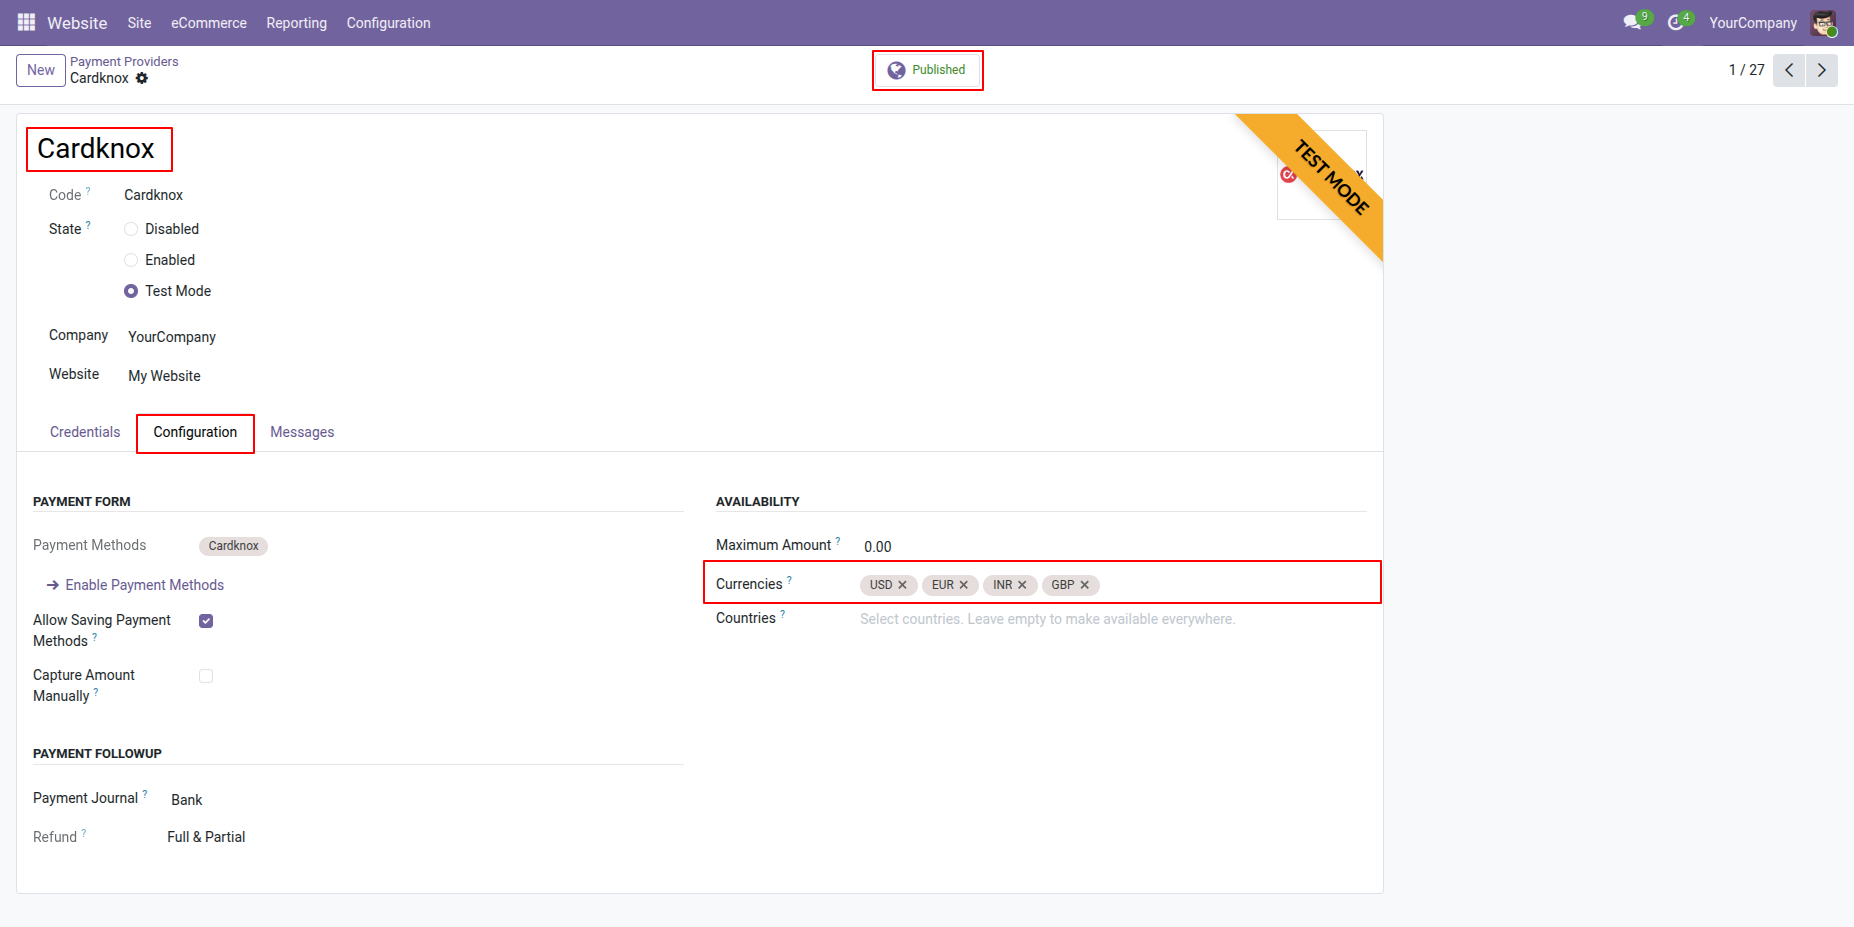Remove the INR currency tag
1854x927 pixels.
coord(1022,585)
